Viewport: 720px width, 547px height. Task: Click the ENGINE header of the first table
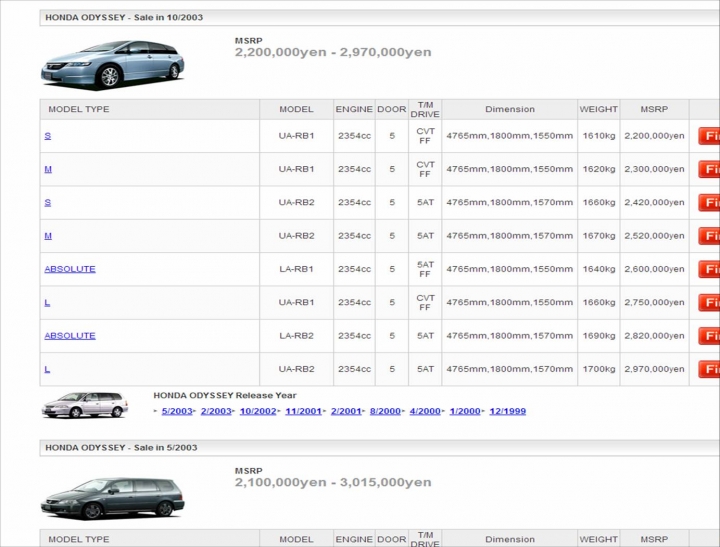(x=354, y=109)
